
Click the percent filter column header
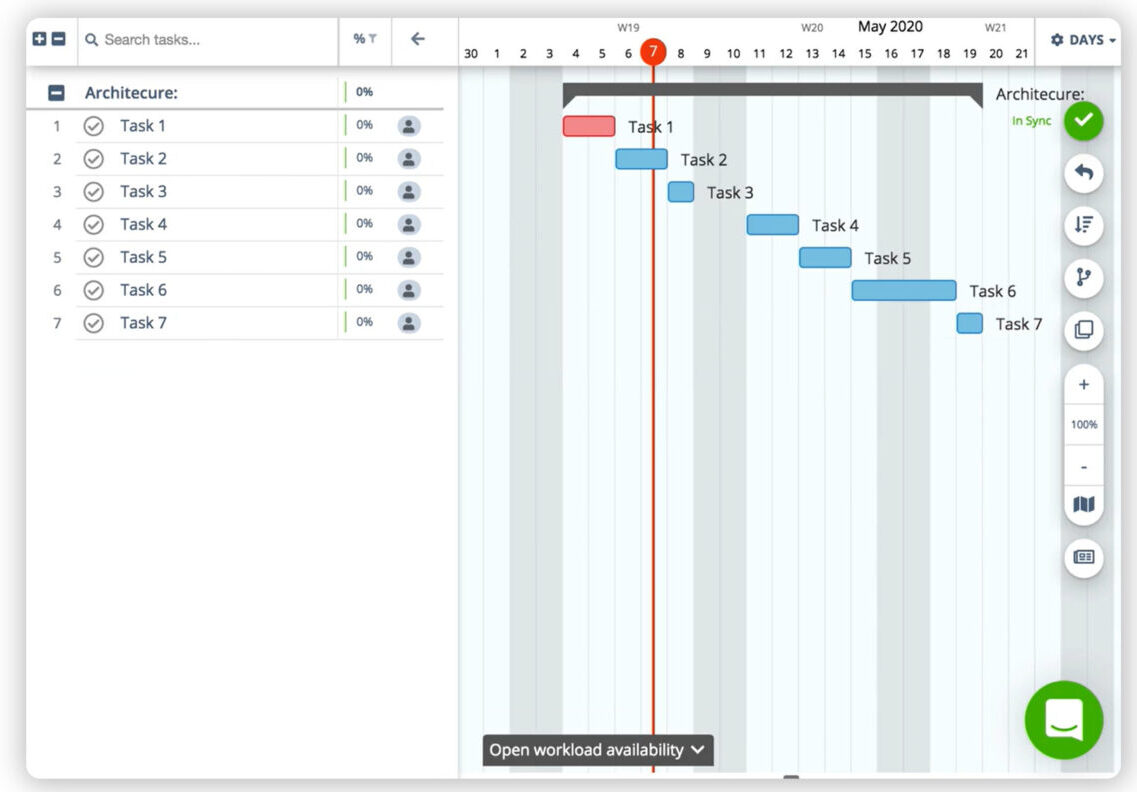pos(364,39)
